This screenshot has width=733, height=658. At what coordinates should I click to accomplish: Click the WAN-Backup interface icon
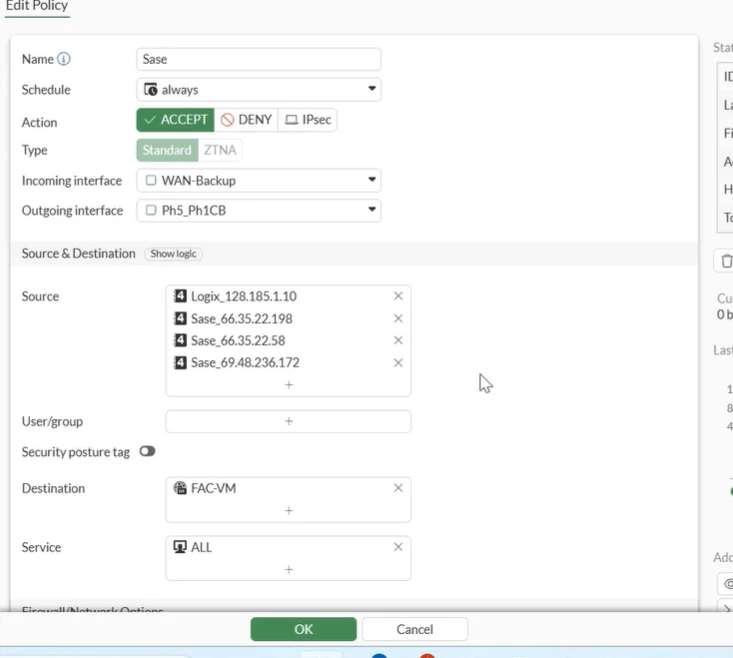pos(151,180)
